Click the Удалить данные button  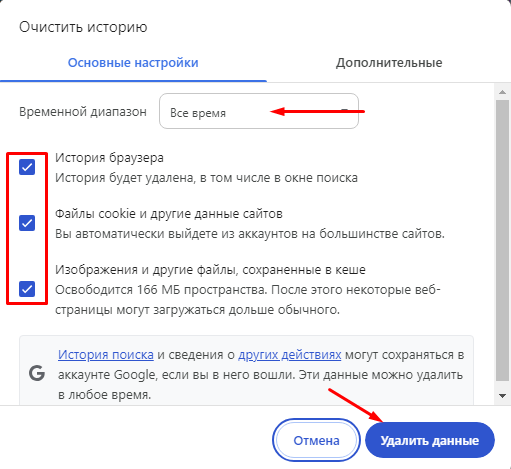[430, 440]
